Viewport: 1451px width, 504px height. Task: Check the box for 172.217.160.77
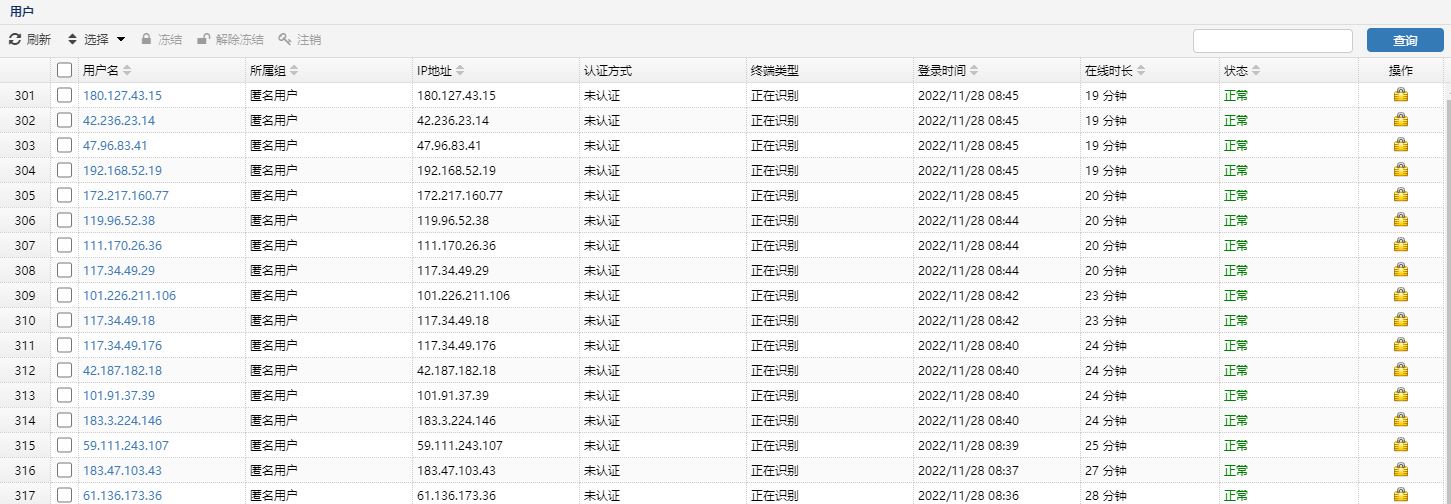tap(64, 195)
